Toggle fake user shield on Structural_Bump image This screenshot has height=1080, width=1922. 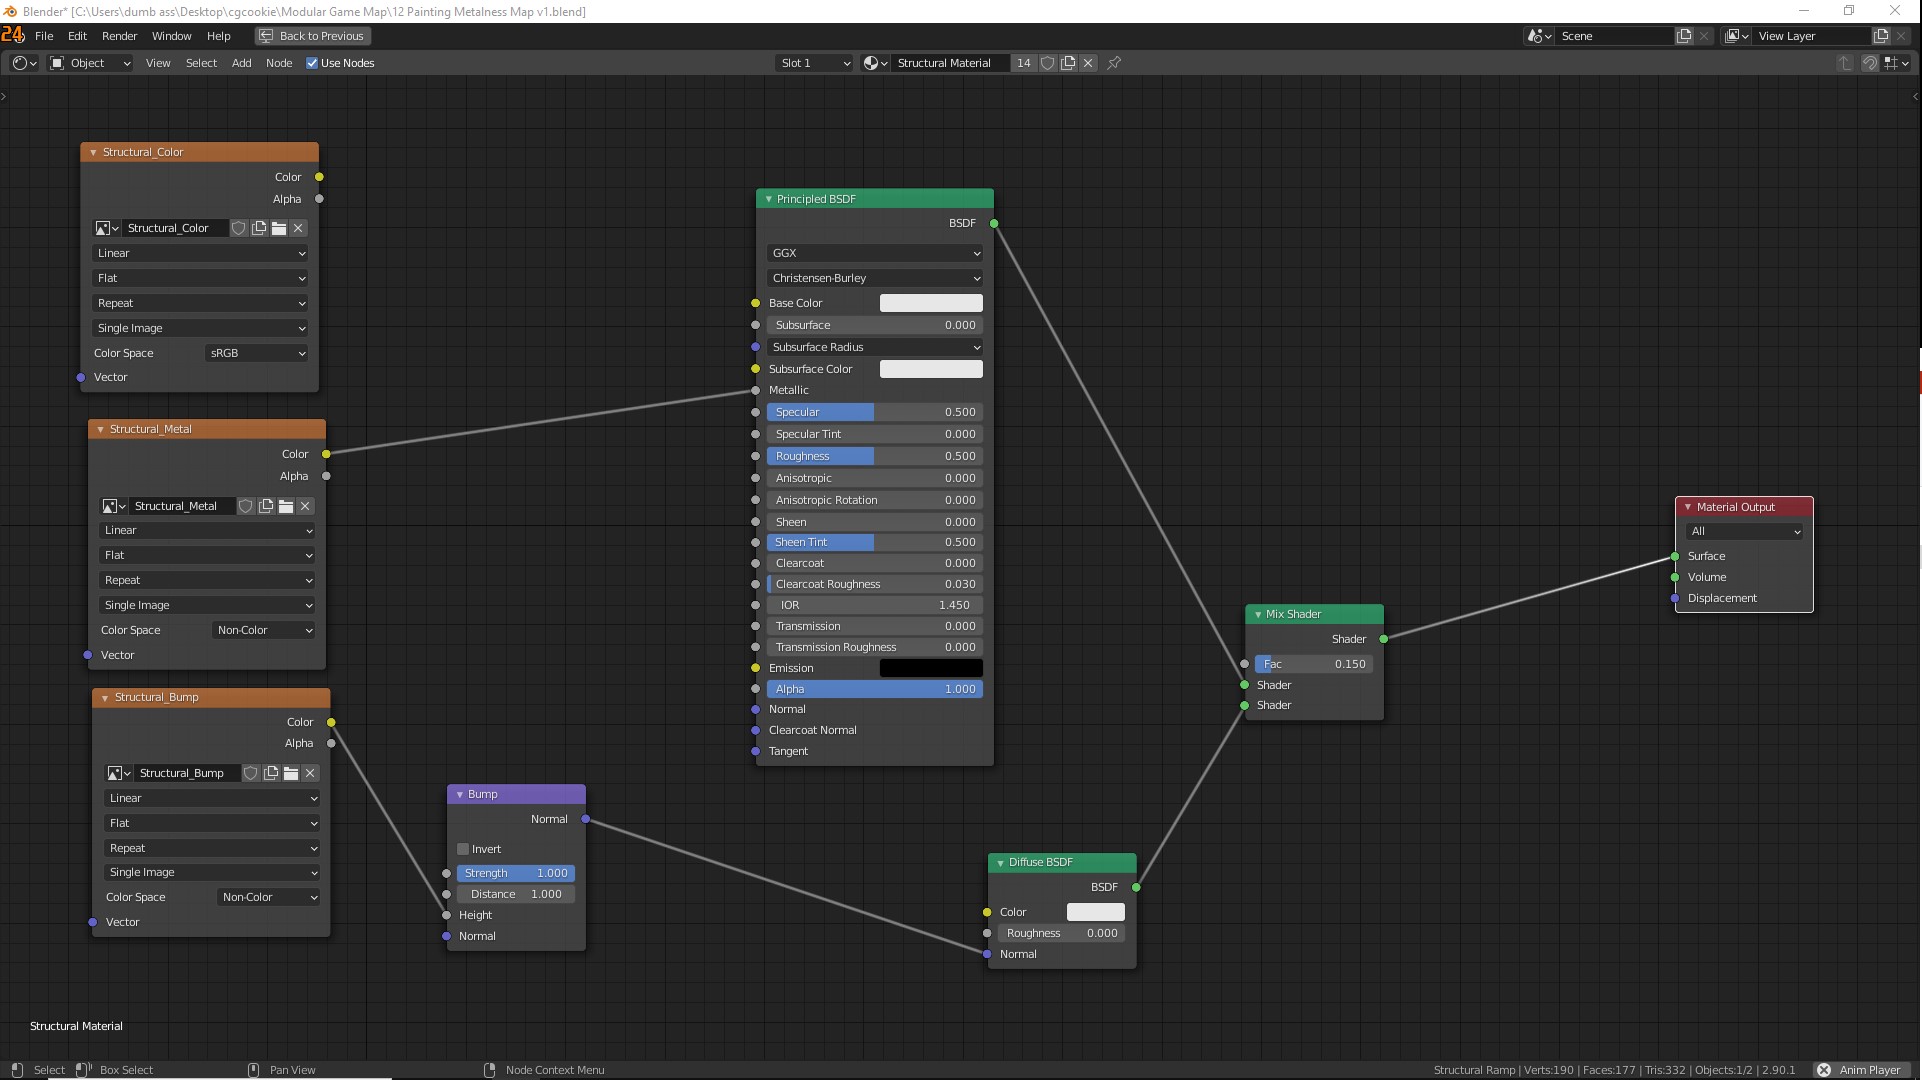click(x=251, y=773)
